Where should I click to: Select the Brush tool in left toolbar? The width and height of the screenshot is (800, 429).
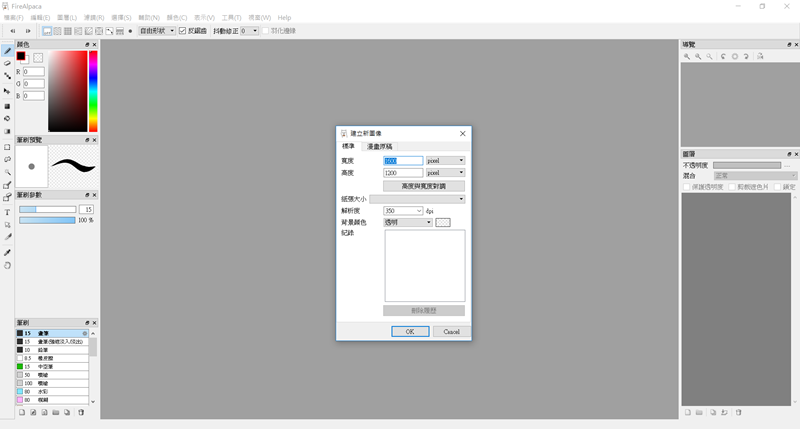pos(7,50)
